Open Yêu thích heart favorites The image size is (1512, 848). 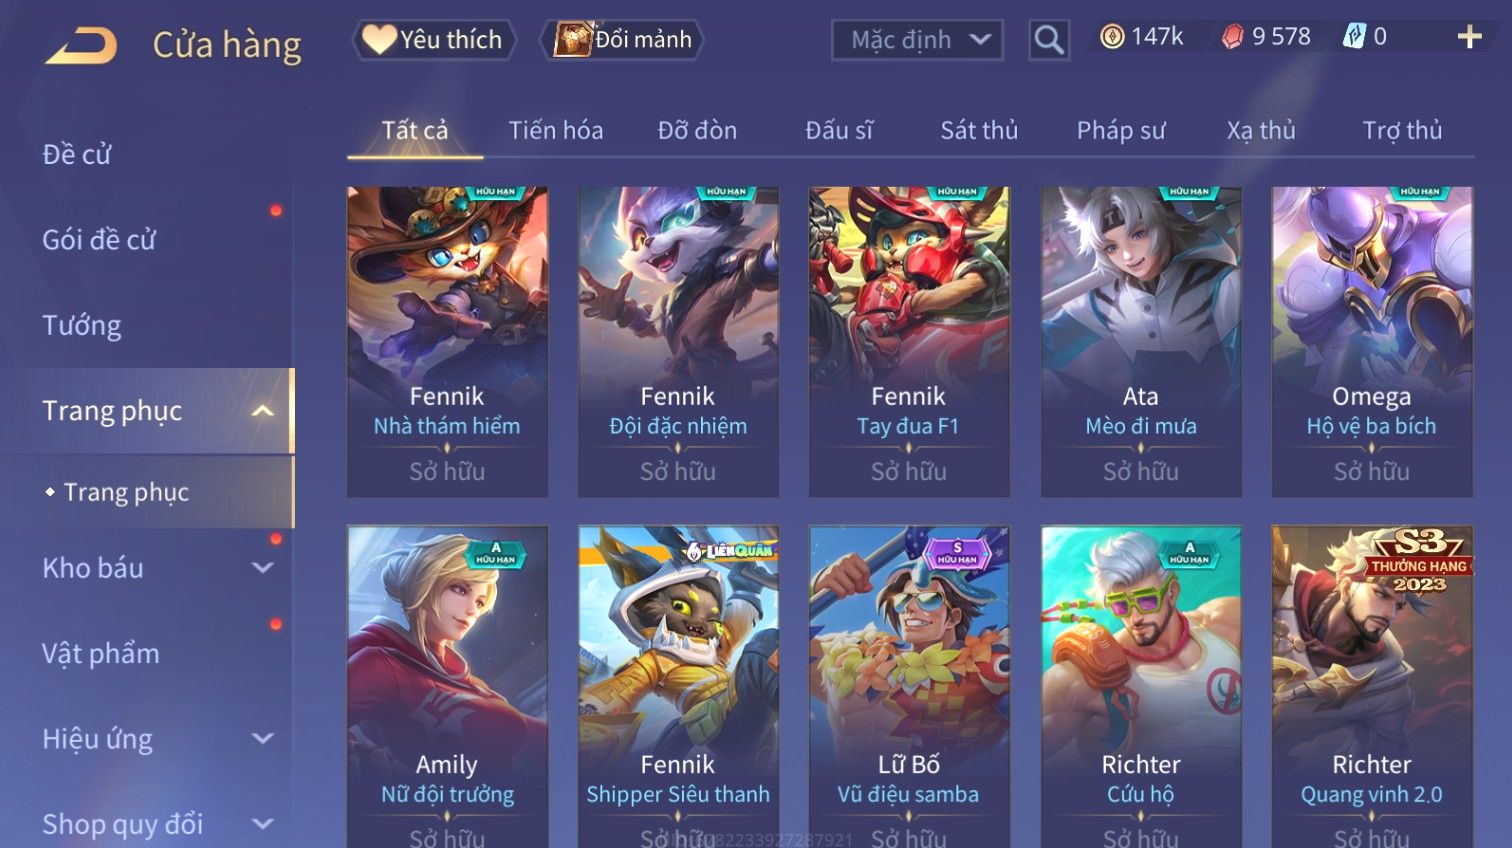click(434, 40)
